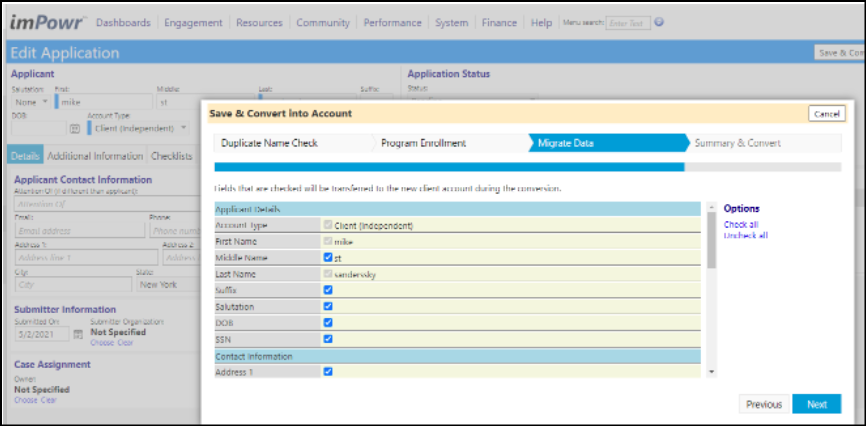Click the Next button
Viewport: 866px width, 426px height.
coord(816,404)
